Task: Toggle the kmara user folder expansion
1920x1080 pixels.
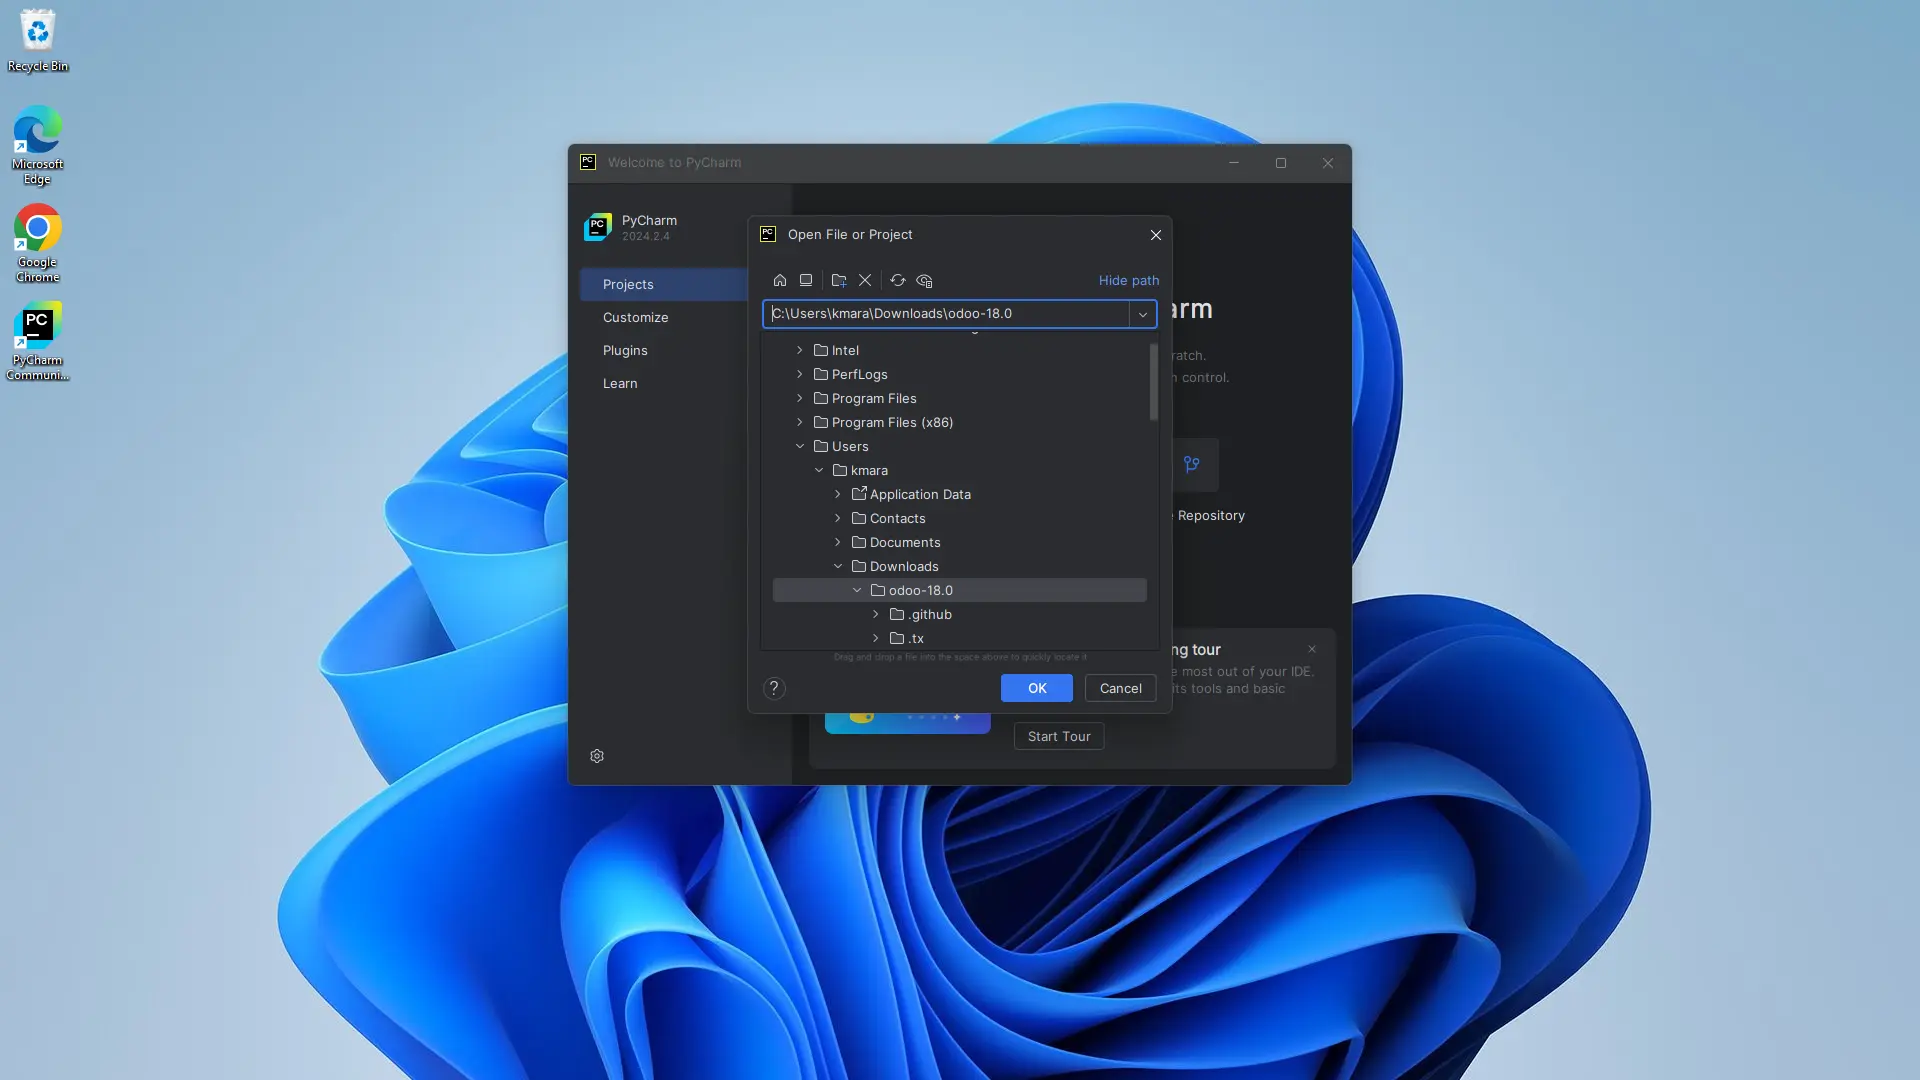Action: click(x=819, y=469)
